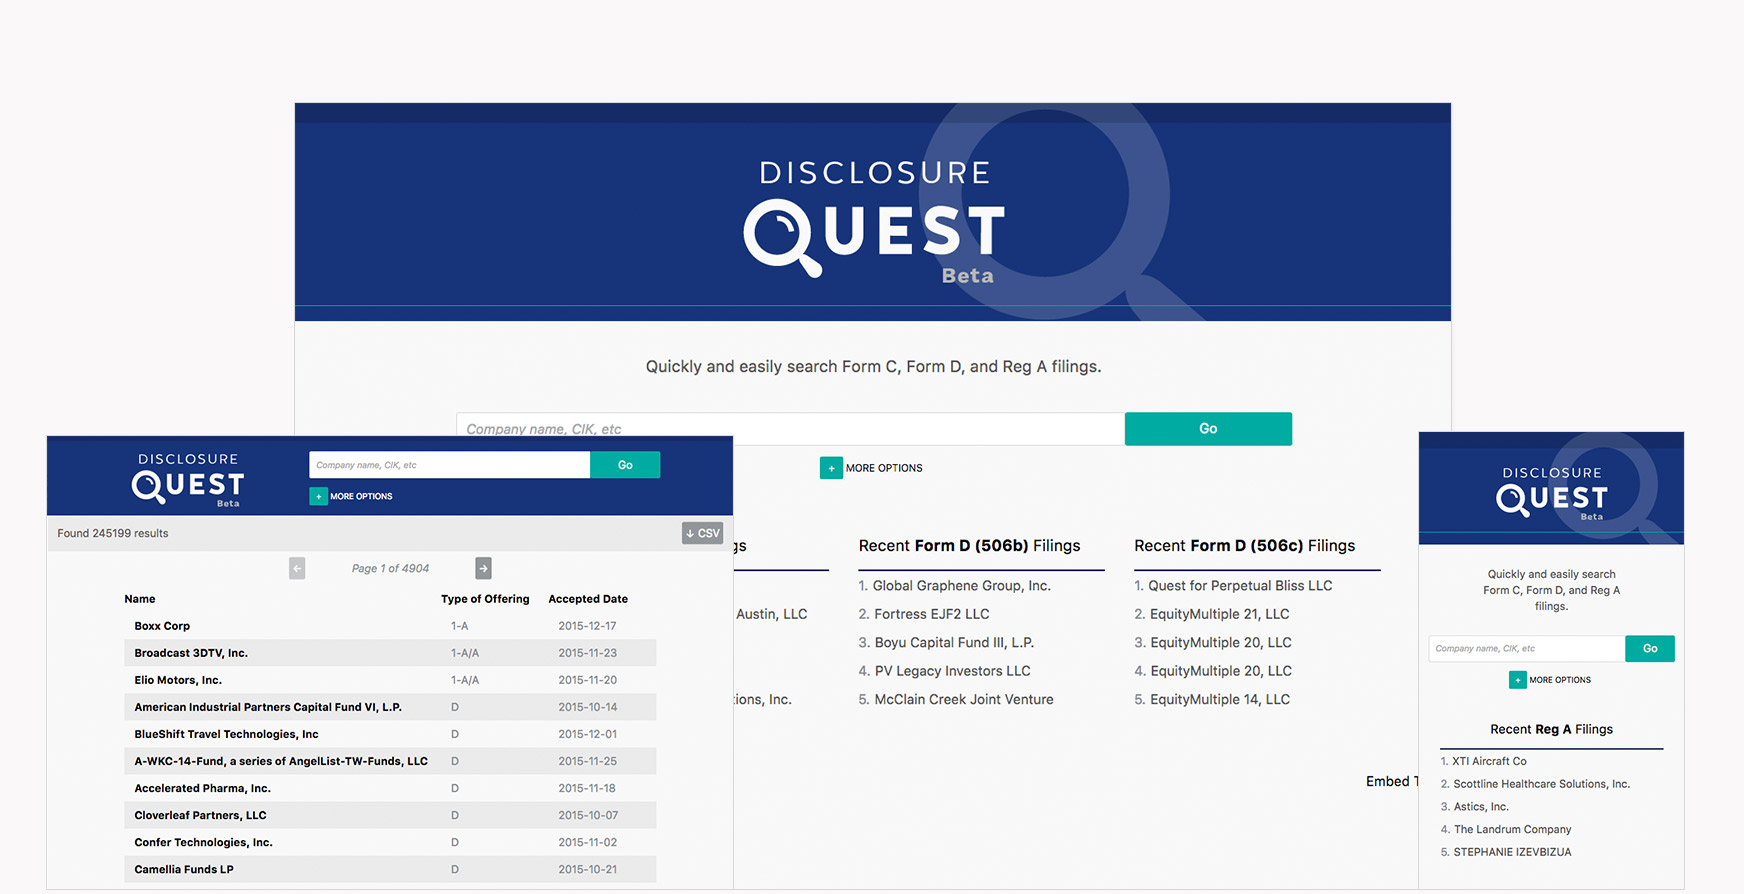
Task: Click the Go button in results window
Action: 625,465
